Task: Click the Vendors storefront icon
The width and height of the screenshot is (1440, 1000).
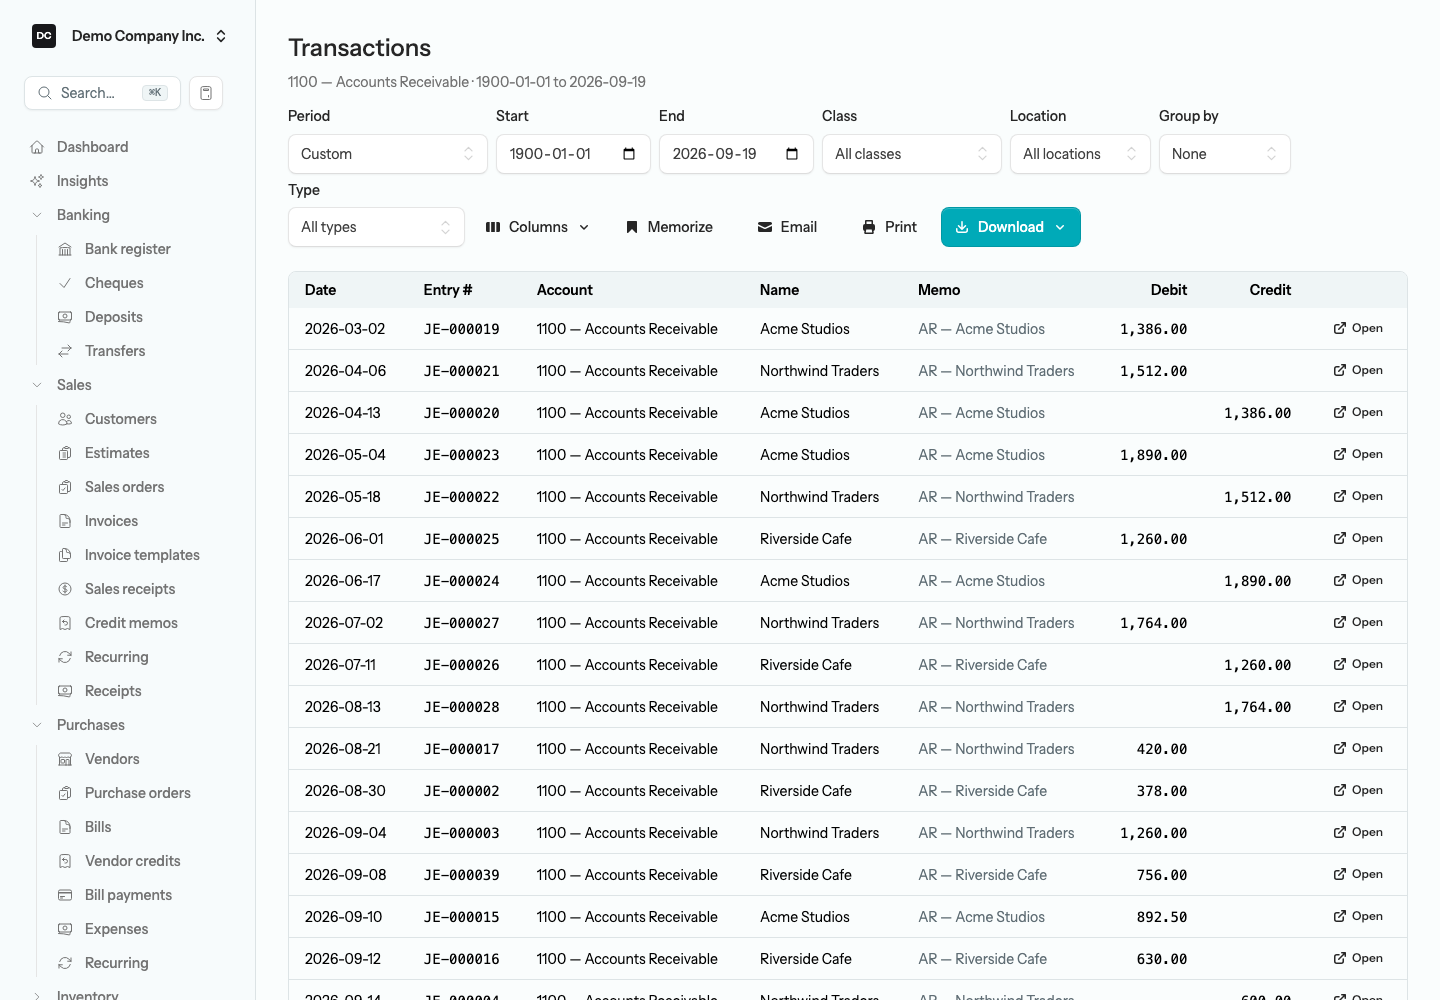Action: coord(65,759)
